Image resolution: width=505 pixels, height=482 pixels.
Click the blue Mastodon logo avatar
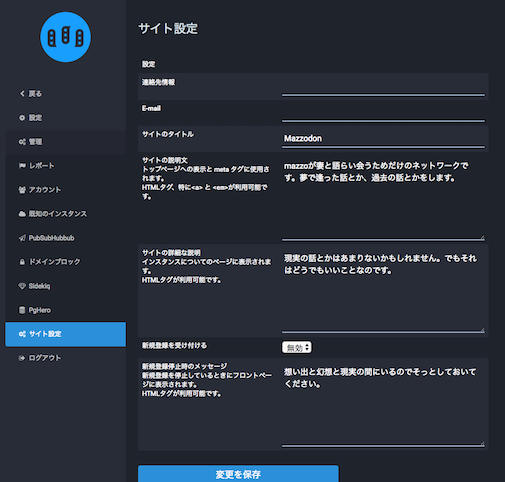pyautogui.click(x=65, y=37)
